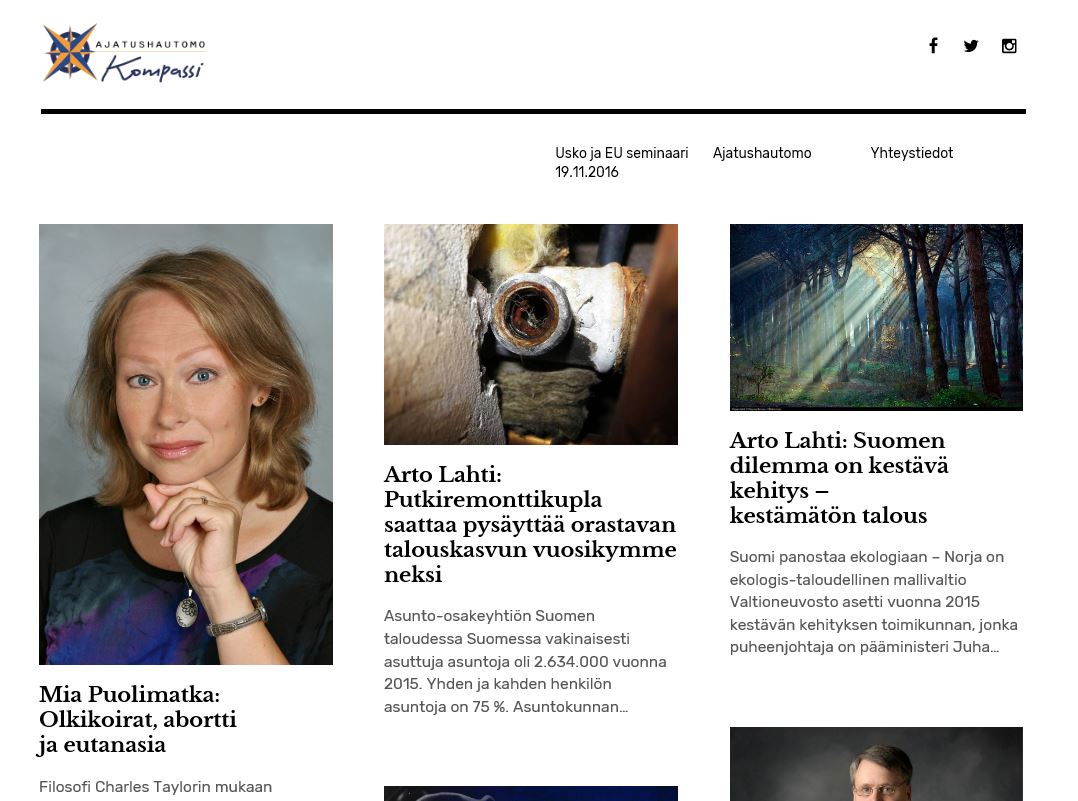
Task: Click the Ajatushautomo Kompassi logo
Action: point(124,54)
